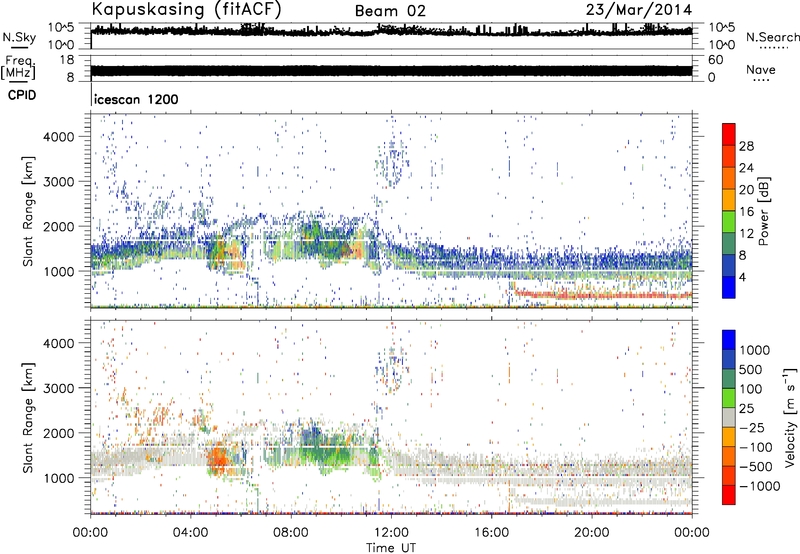Image resolution: width=800 pixels, height=554 pixels.
Task: Click the 'Velocity [m s-1]' colorbar label
Action: click(790, 416)
